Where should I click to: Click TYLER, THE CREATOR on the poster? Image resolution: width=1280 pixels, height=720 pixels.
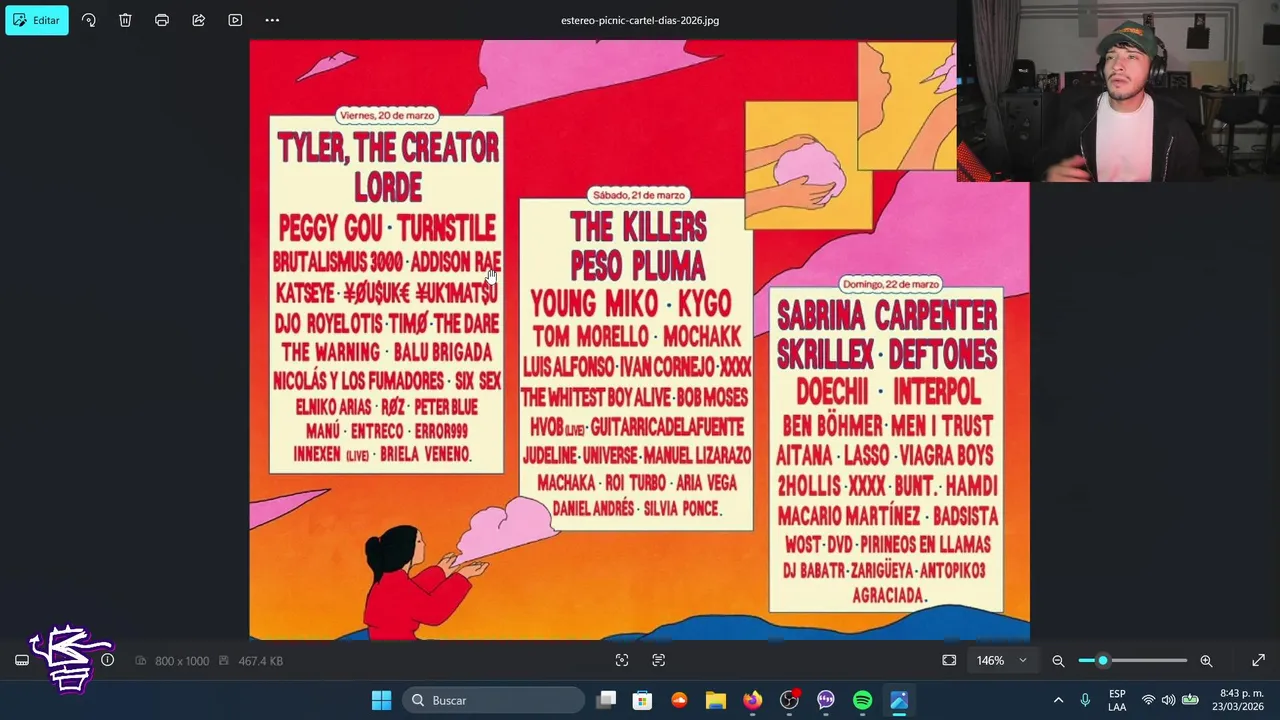click(x=388, y=148)
